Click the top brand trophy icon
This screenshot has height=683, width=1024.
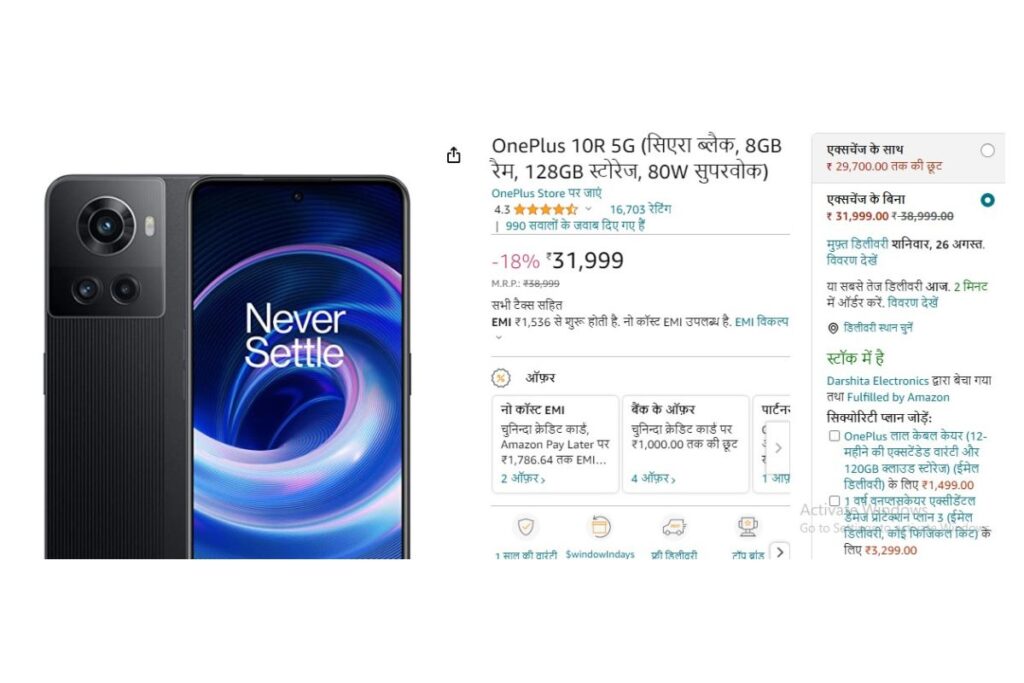(747, 526)
